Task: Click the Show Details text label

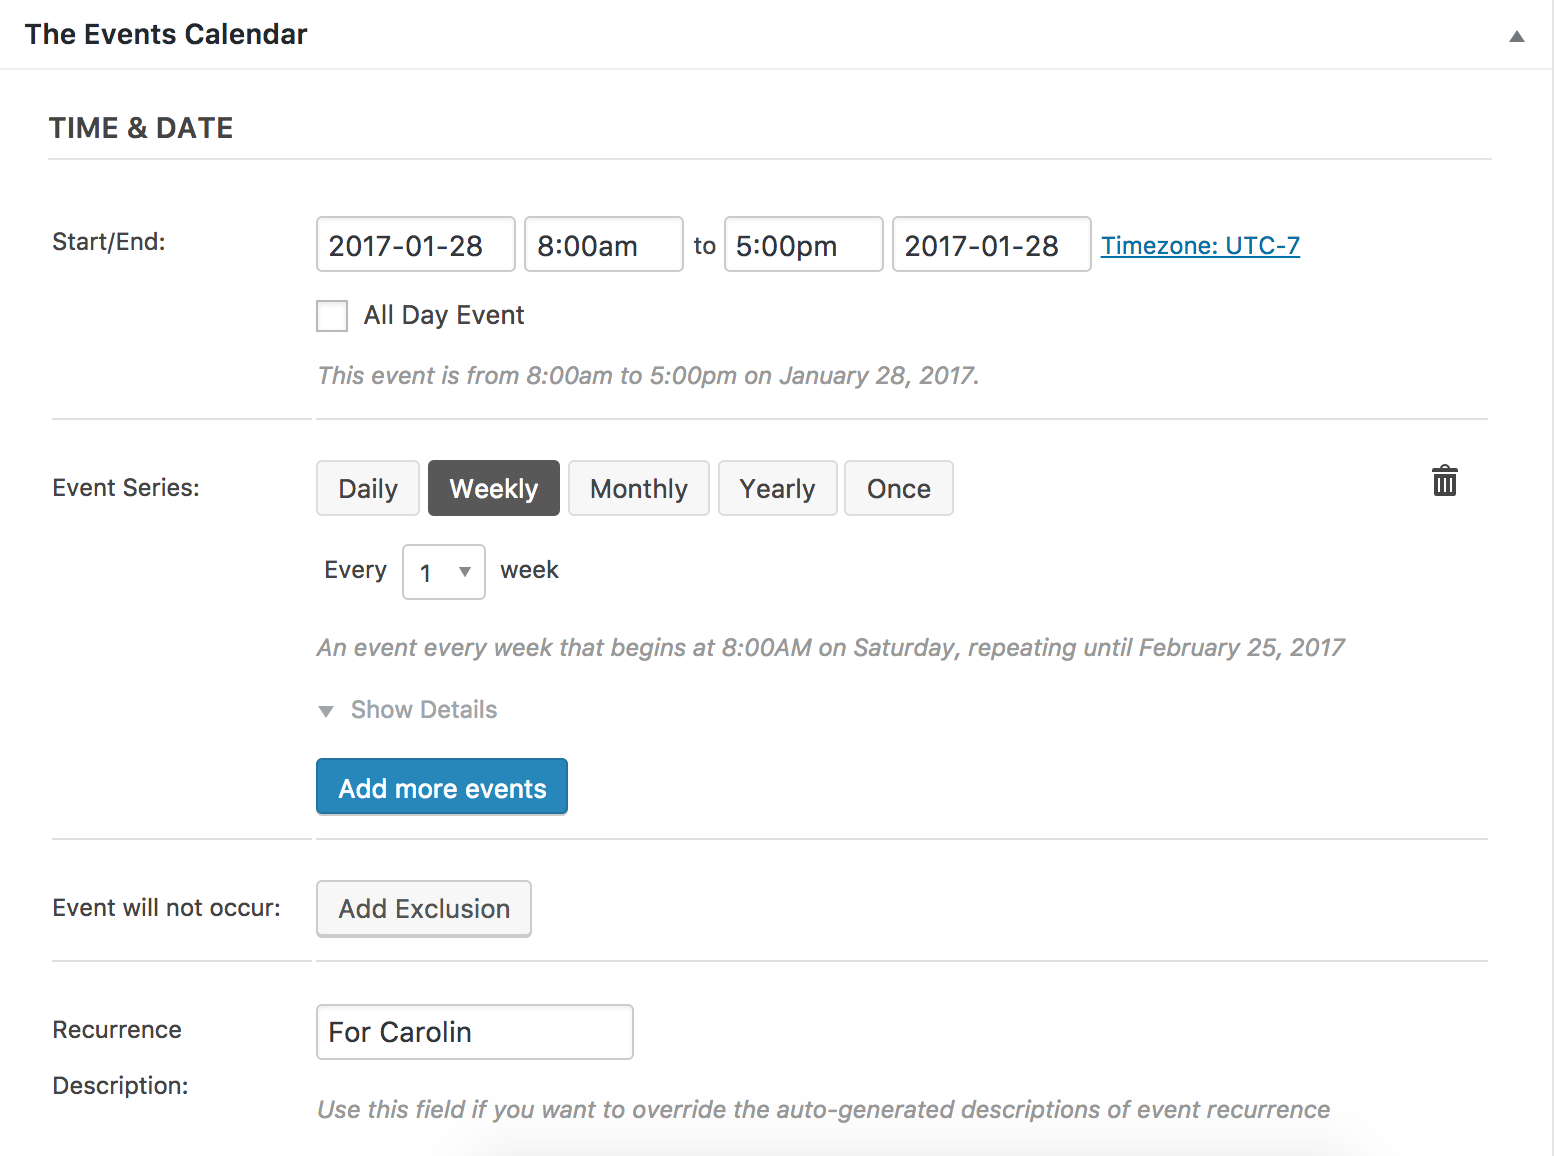Action: pyautogui.click(x=424, y=710)
